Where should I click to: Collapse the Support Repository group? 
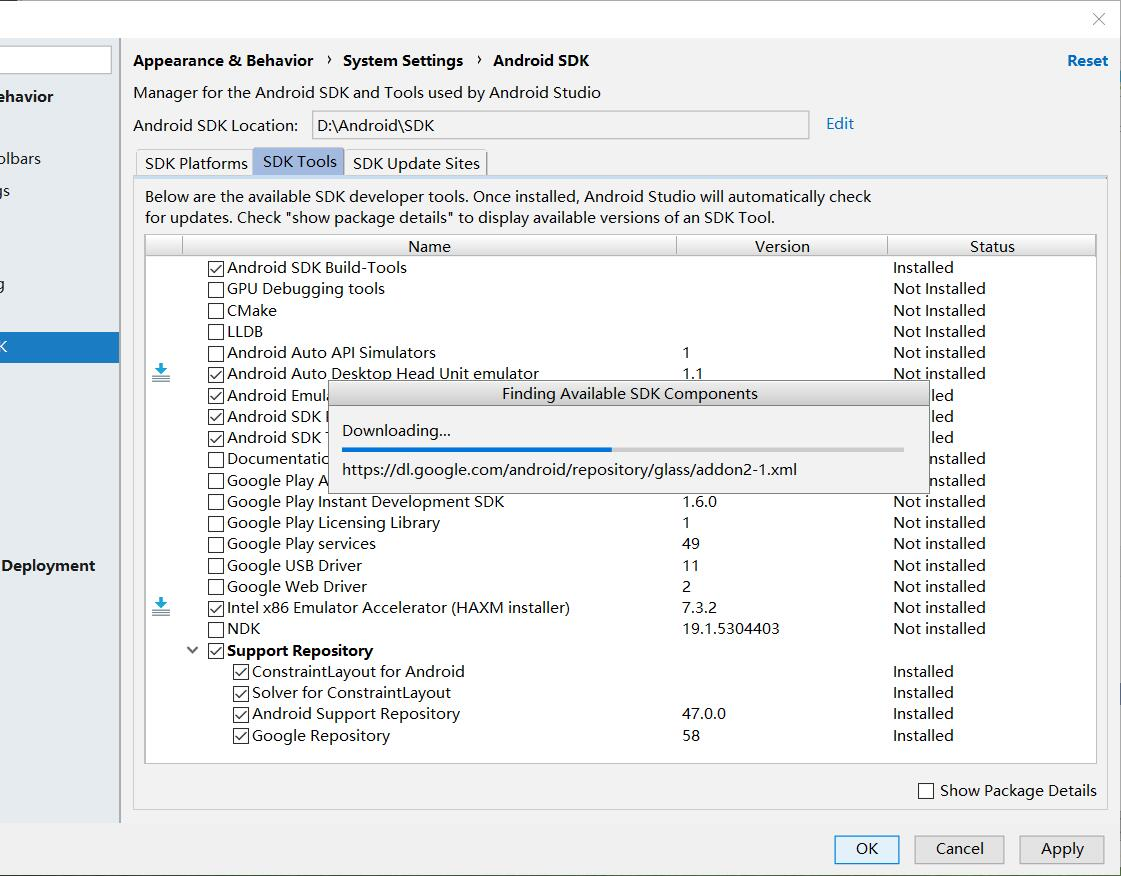coord(192,650)
